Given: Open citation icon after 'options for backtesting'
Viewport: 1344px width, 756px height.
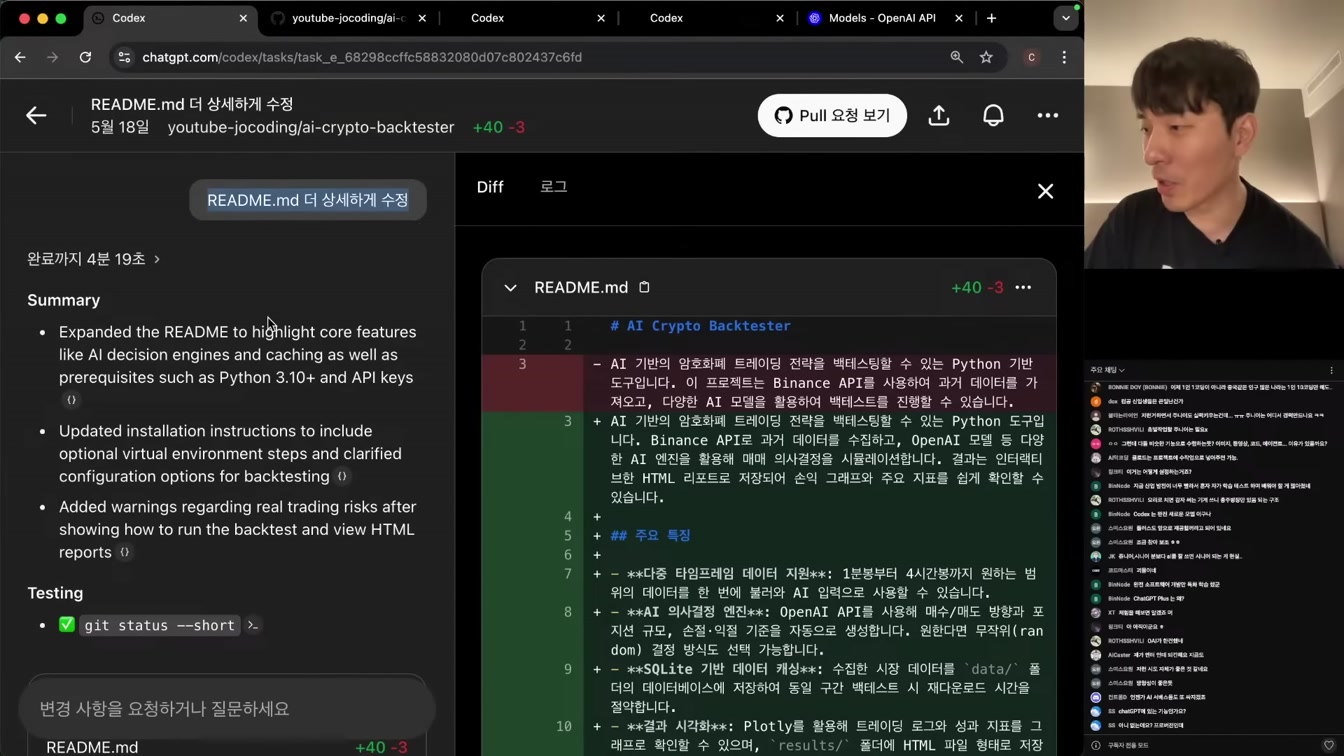Looking at the screenshot, I should point(342,477).
